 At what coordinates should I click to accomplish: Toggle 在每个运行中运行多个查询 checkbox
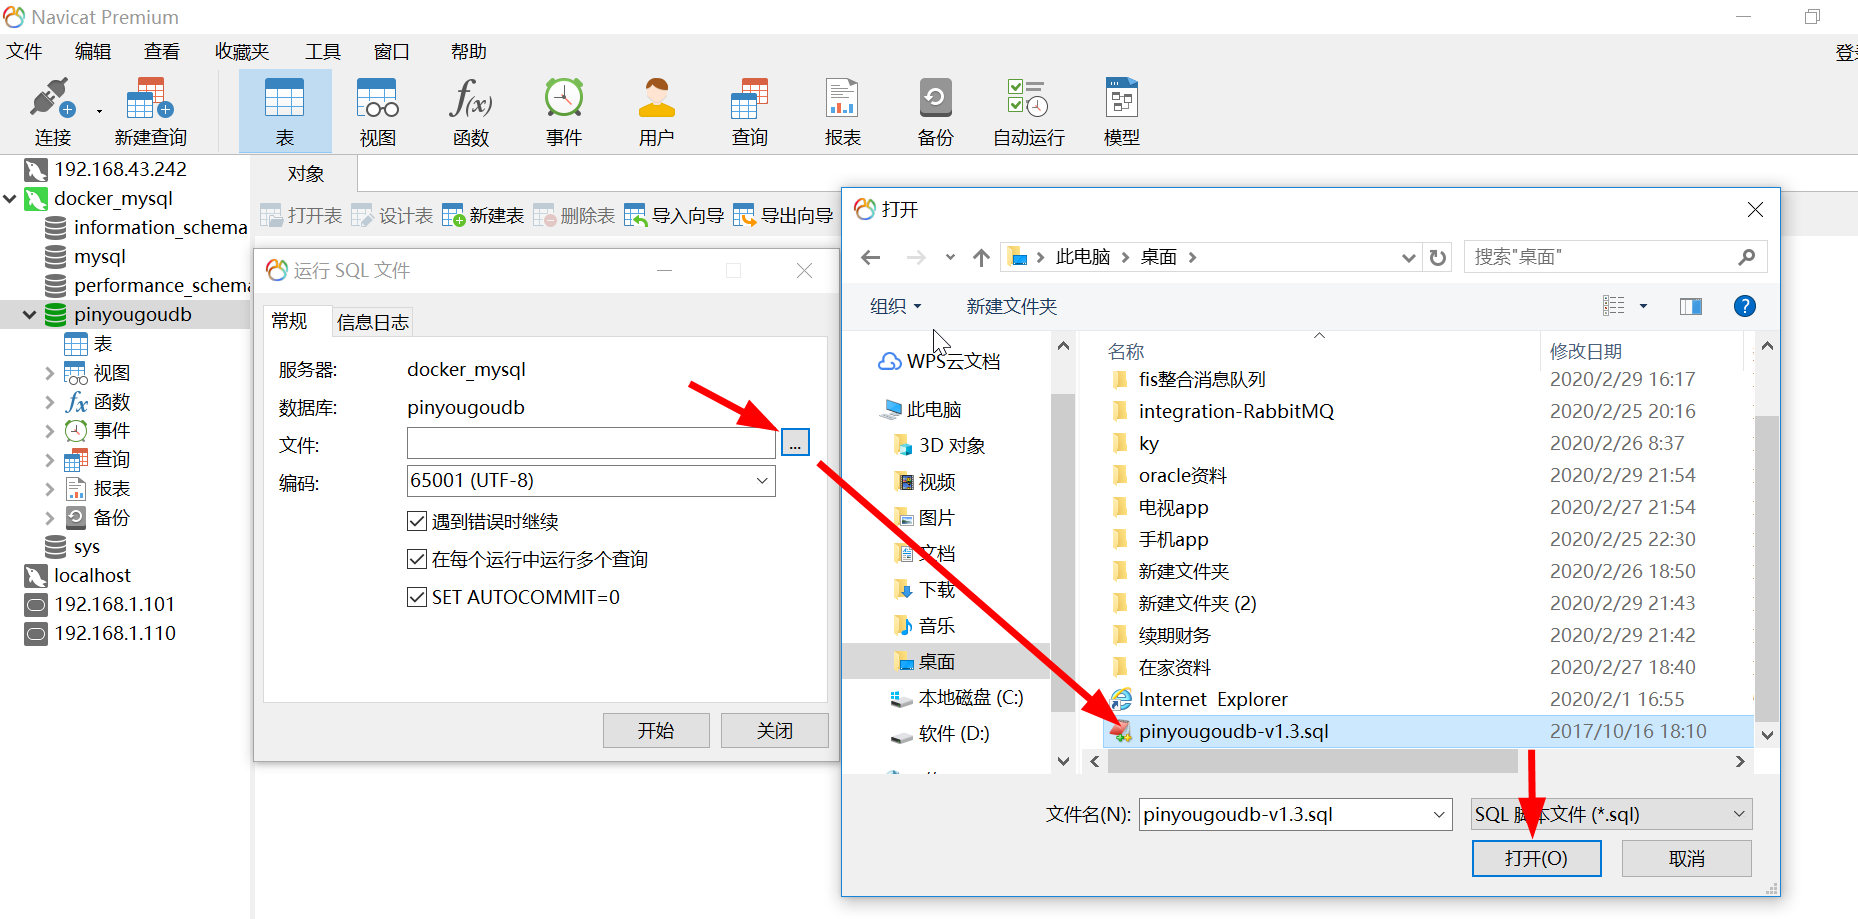(417, 559)
